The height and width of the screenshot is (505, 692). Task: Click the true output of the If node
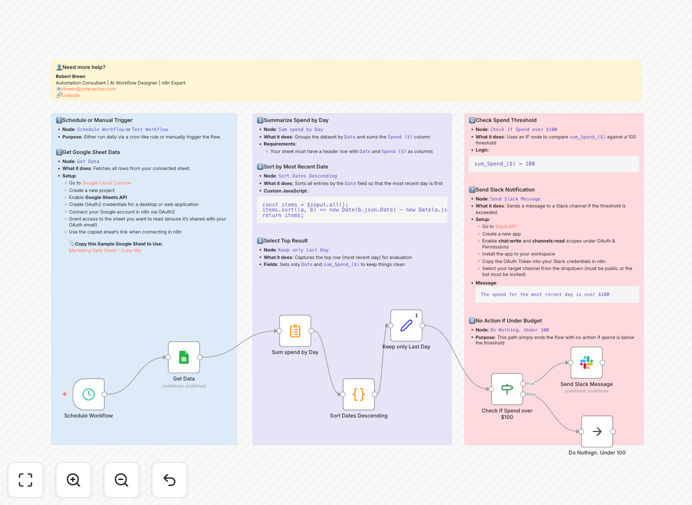click(523, 384)
